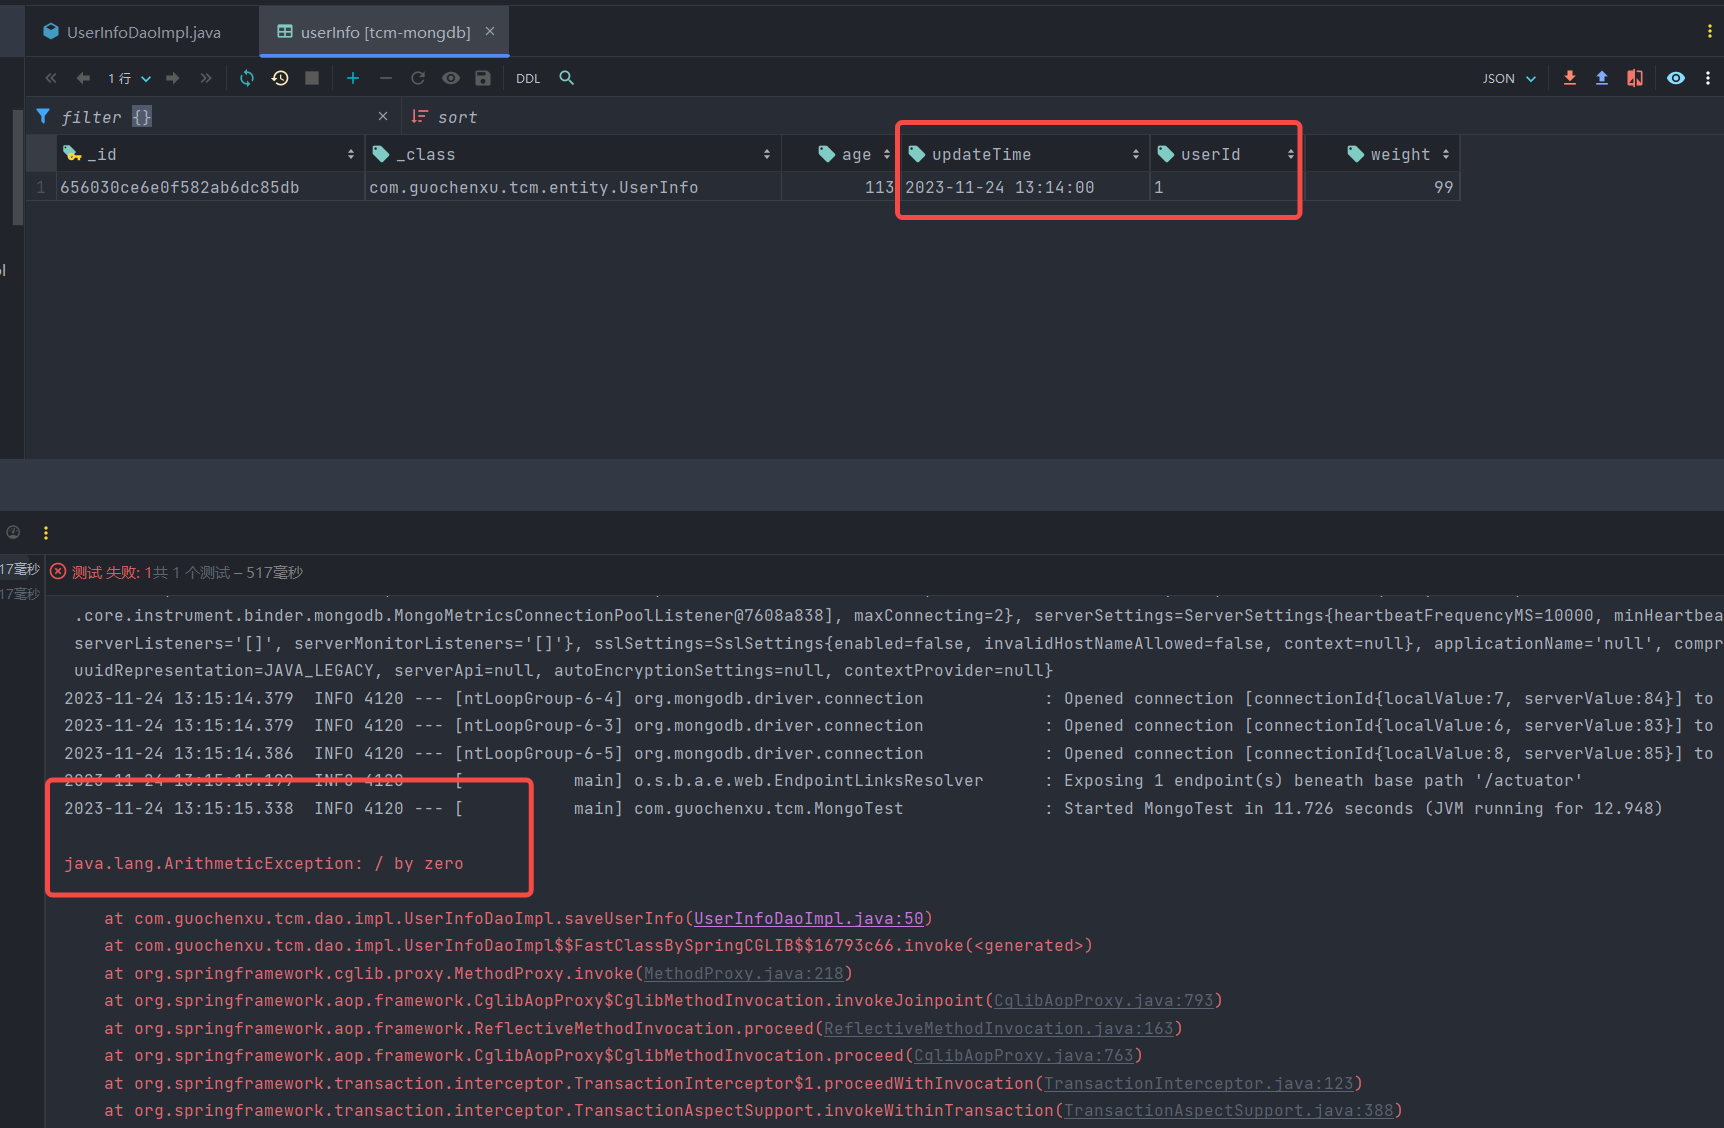Screen dimensions: 1724x1128
Task: Preview pending changes eye icon
Action: [451, 78]
